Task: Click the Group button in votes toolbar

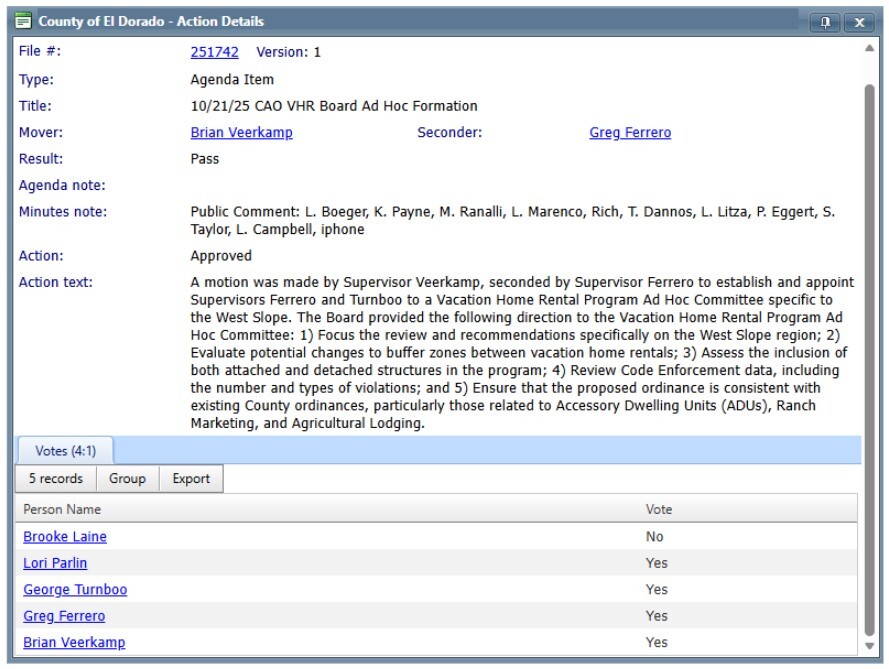Action: pyautogui.click(x=127, y=479)
